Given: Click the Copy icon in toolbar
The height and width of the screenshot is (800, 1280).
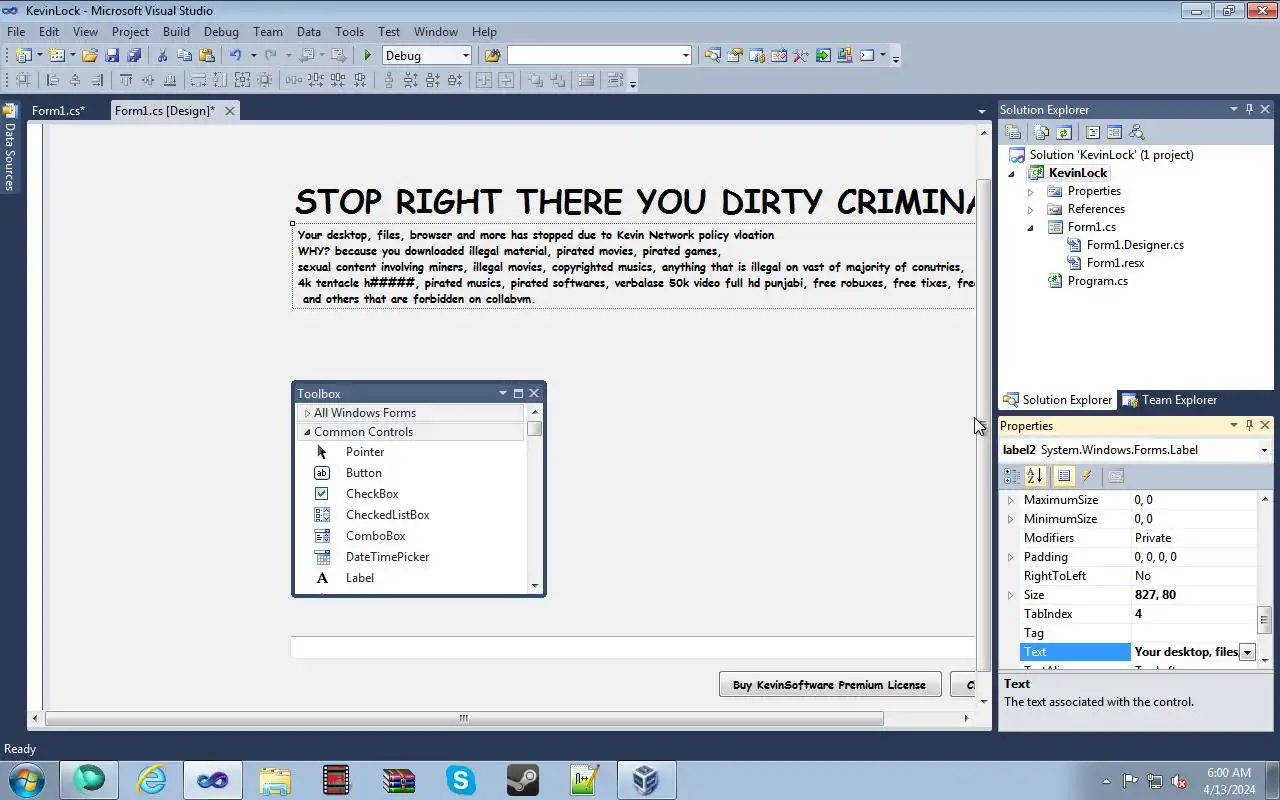Looking at the screenshot, I should pyautogui.click(x=184, y=55).
